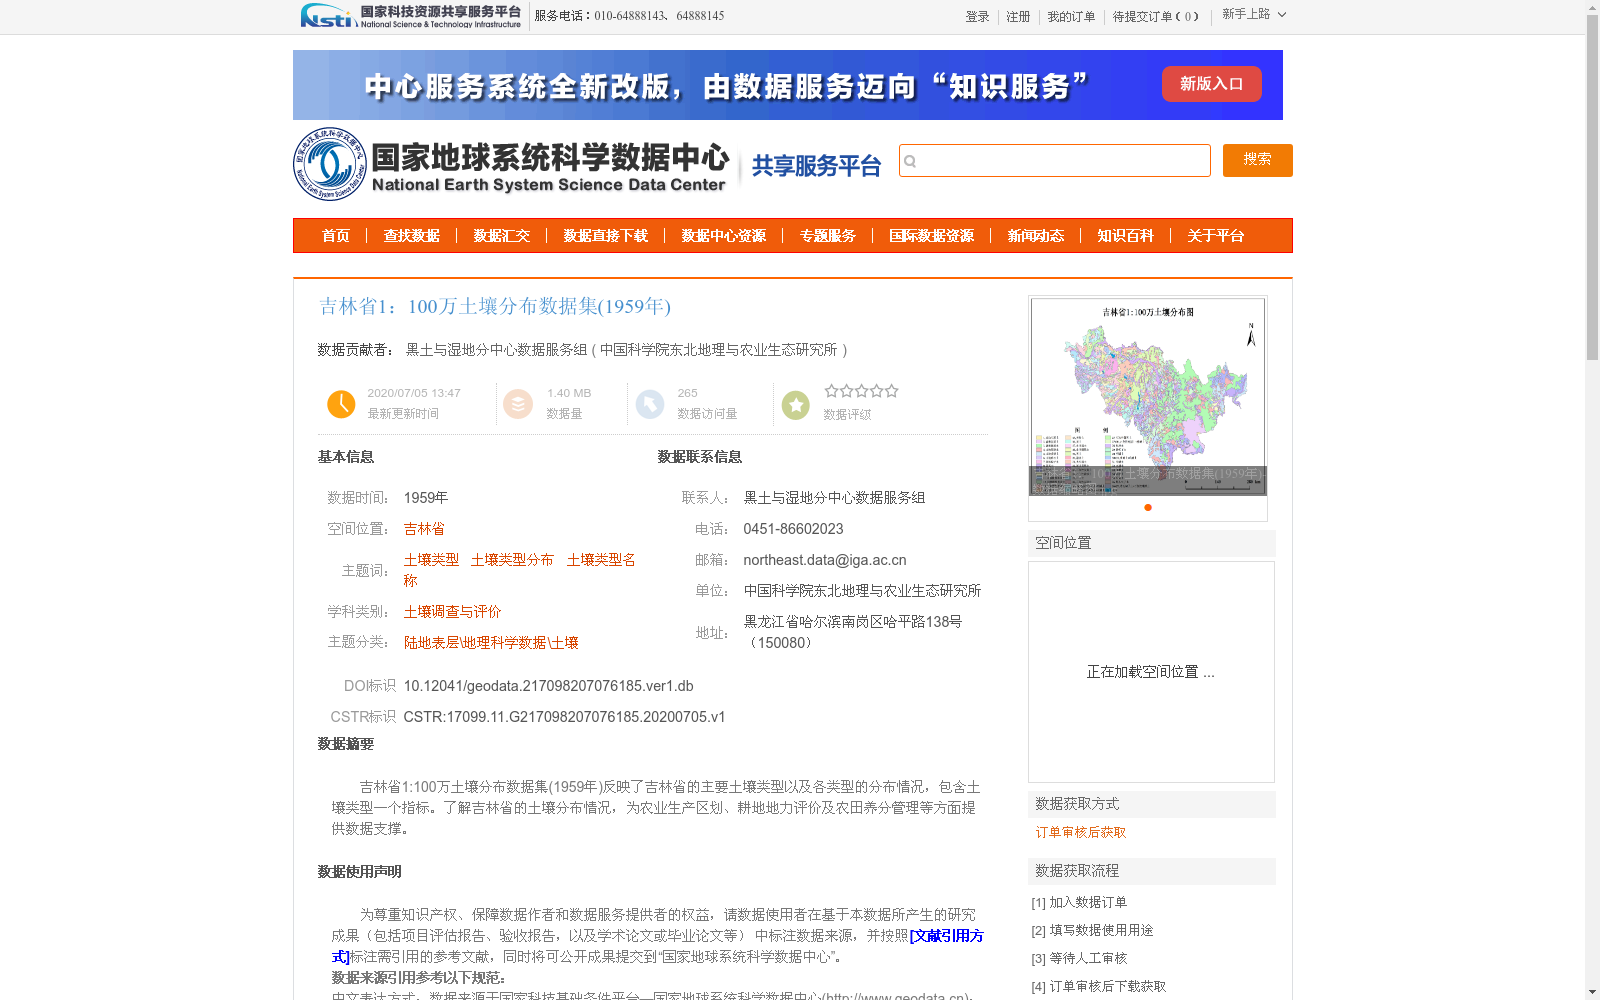Viewport: 1600px width, 1000px height.
Task: Open 国际数据资源 menu item
Action: 932,236
